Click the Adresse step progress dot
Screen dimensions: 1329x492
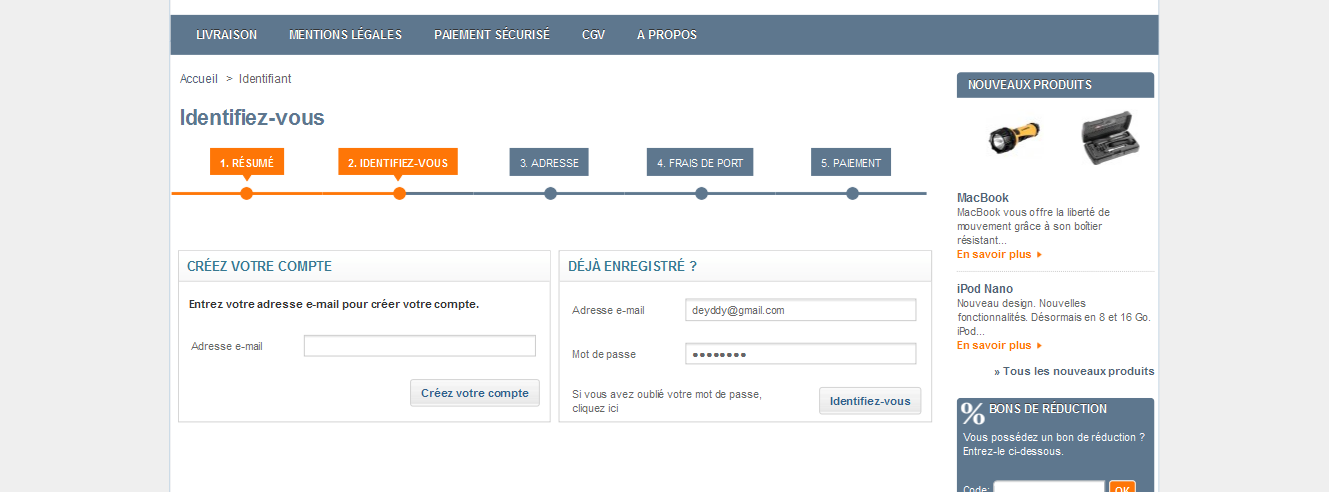pyautogui.click(x=550, y=193)
